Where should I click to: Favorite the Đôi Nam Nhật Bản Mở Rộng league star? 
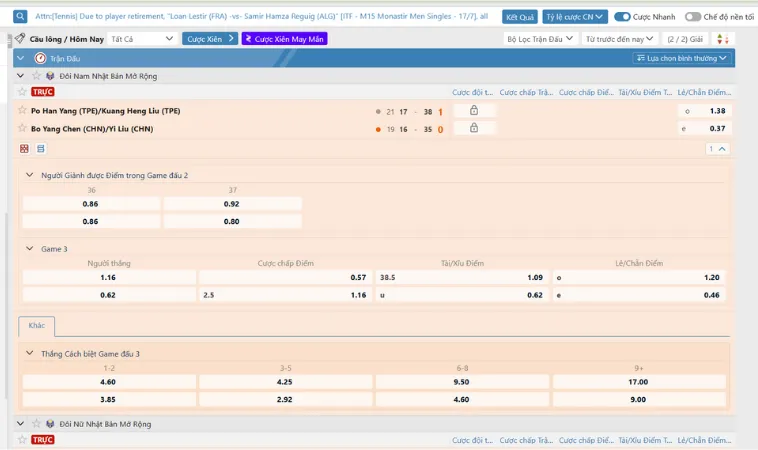37,76
